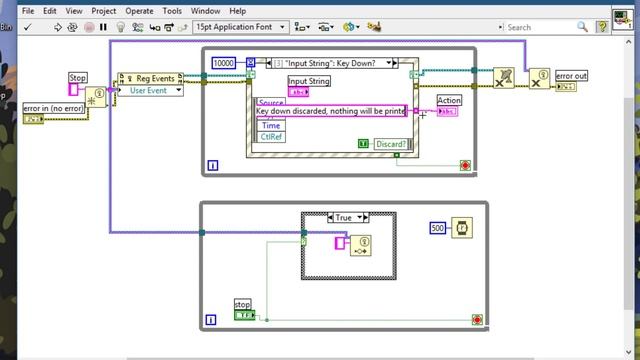Toggle the Pause button
This screenshot has width=640, height=360.
point(103,27)
